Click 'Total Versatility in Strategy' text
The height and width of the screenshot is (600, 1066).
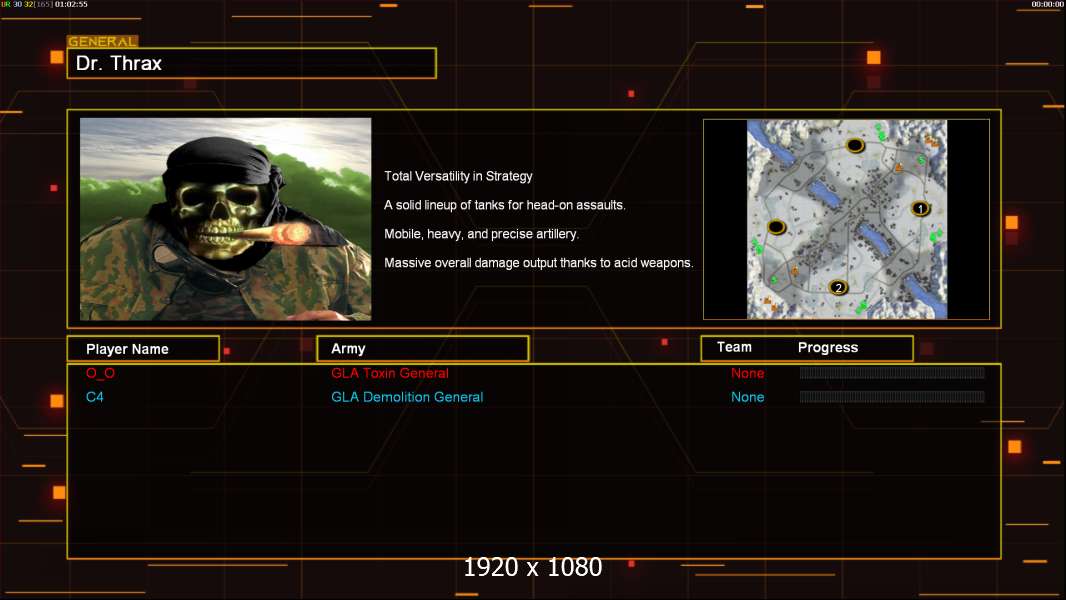pyautogui.click(x=458, y=176)
